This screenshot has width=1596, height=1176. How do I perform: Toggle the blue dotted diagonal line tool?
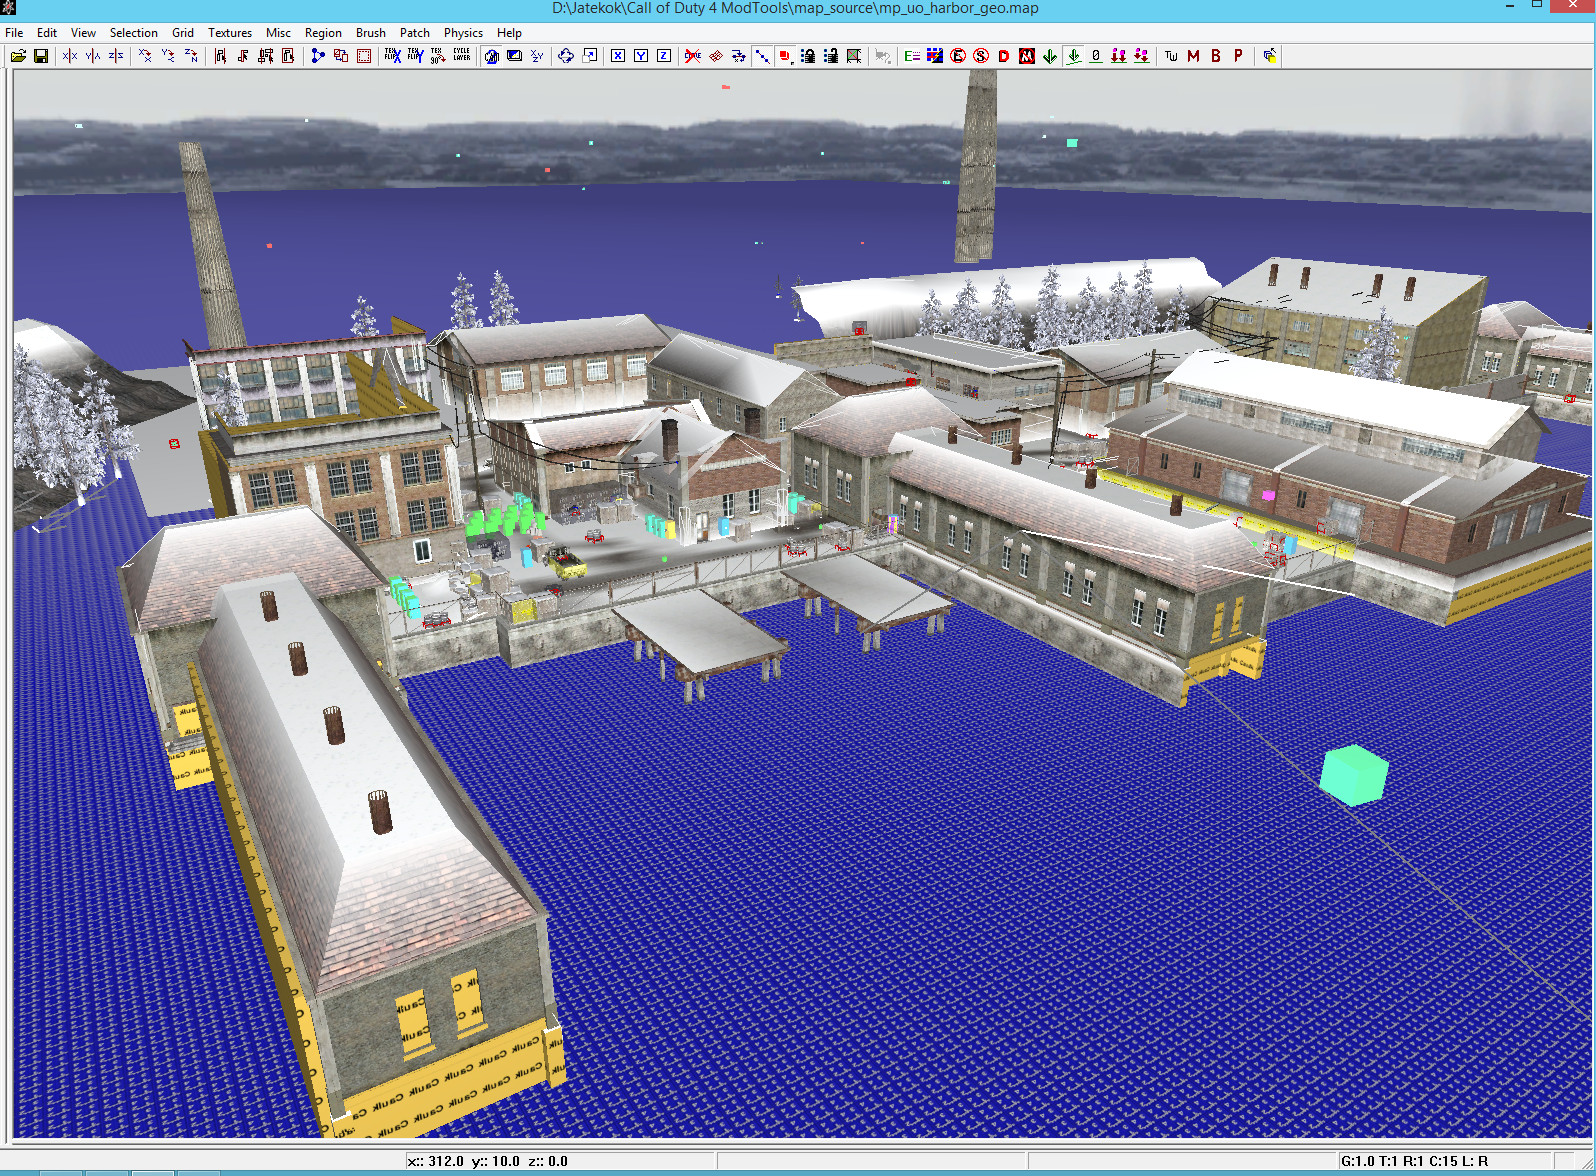[x=762, y=56]
